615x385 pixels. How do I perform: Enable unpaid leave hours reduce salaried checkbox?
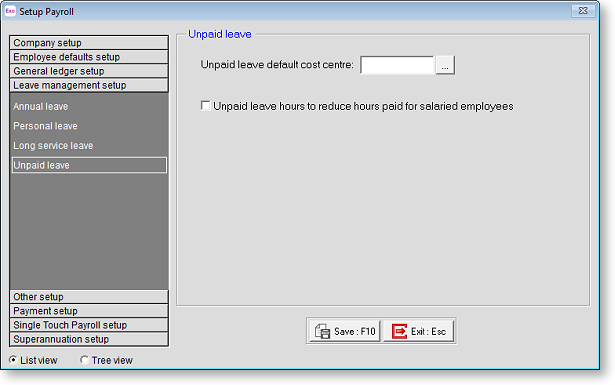[x=206, y=106]
